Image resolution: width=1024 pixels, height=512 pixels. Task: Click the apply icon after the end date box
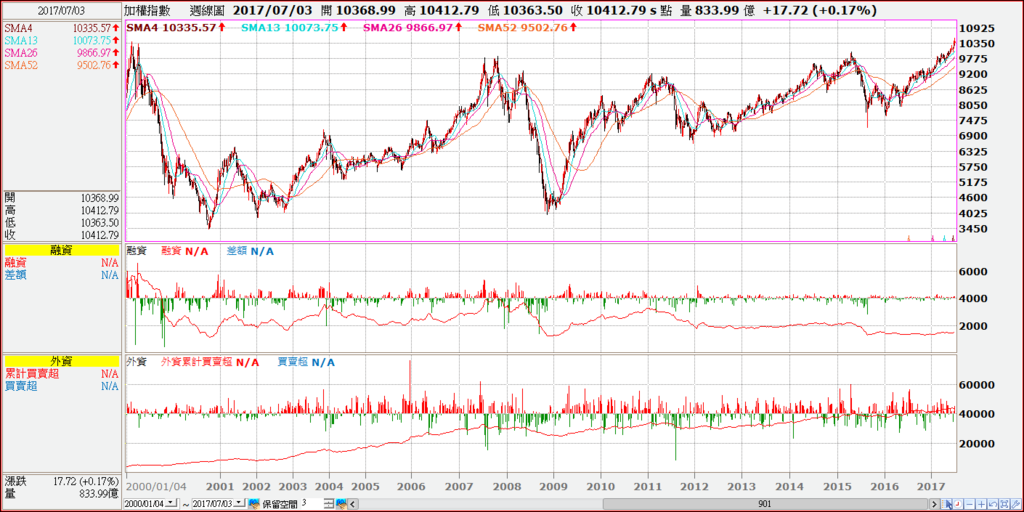tap(253, 504)
